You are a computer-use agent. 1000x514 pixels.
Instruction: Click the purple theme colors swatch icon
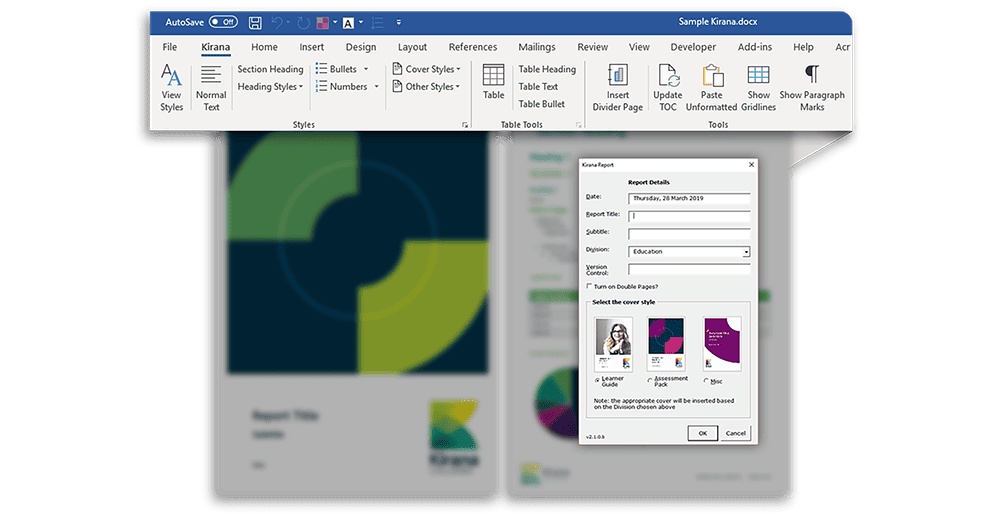[323, 23]
